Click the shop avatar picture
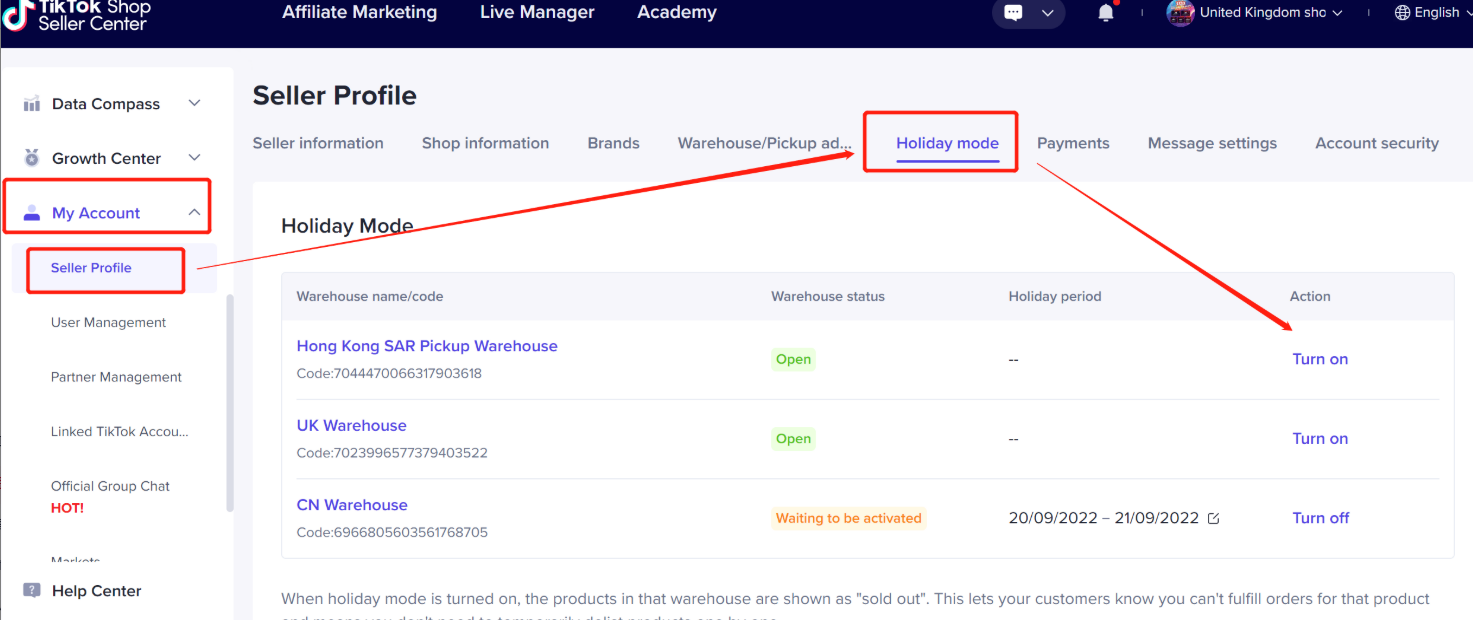 click(x=1180, y=13)
